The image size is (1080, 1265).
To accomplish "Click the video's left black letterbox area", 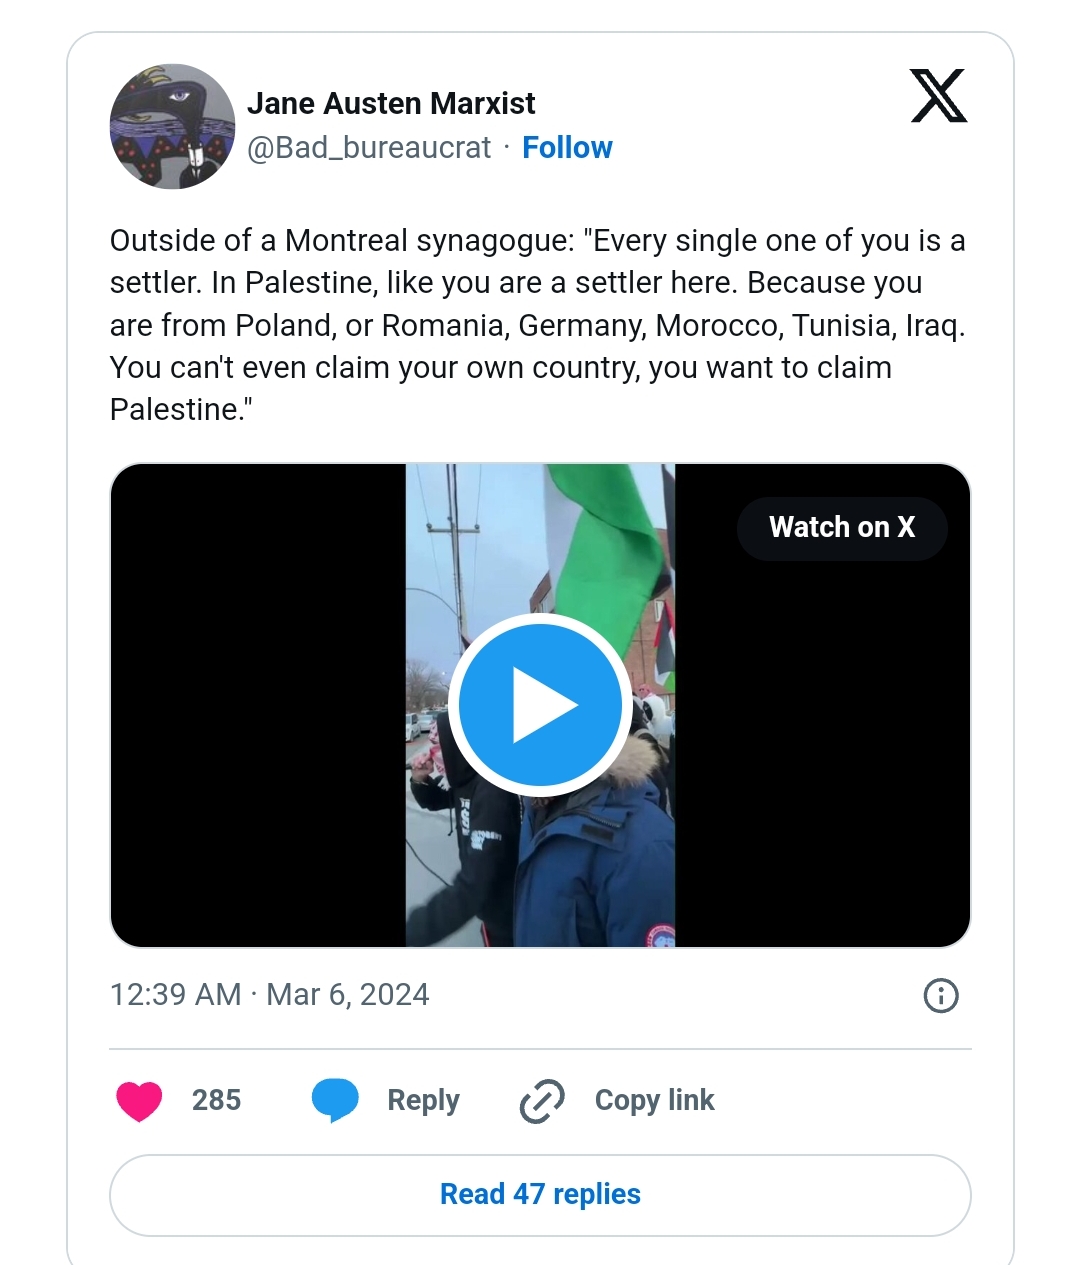I will point(257,705).
